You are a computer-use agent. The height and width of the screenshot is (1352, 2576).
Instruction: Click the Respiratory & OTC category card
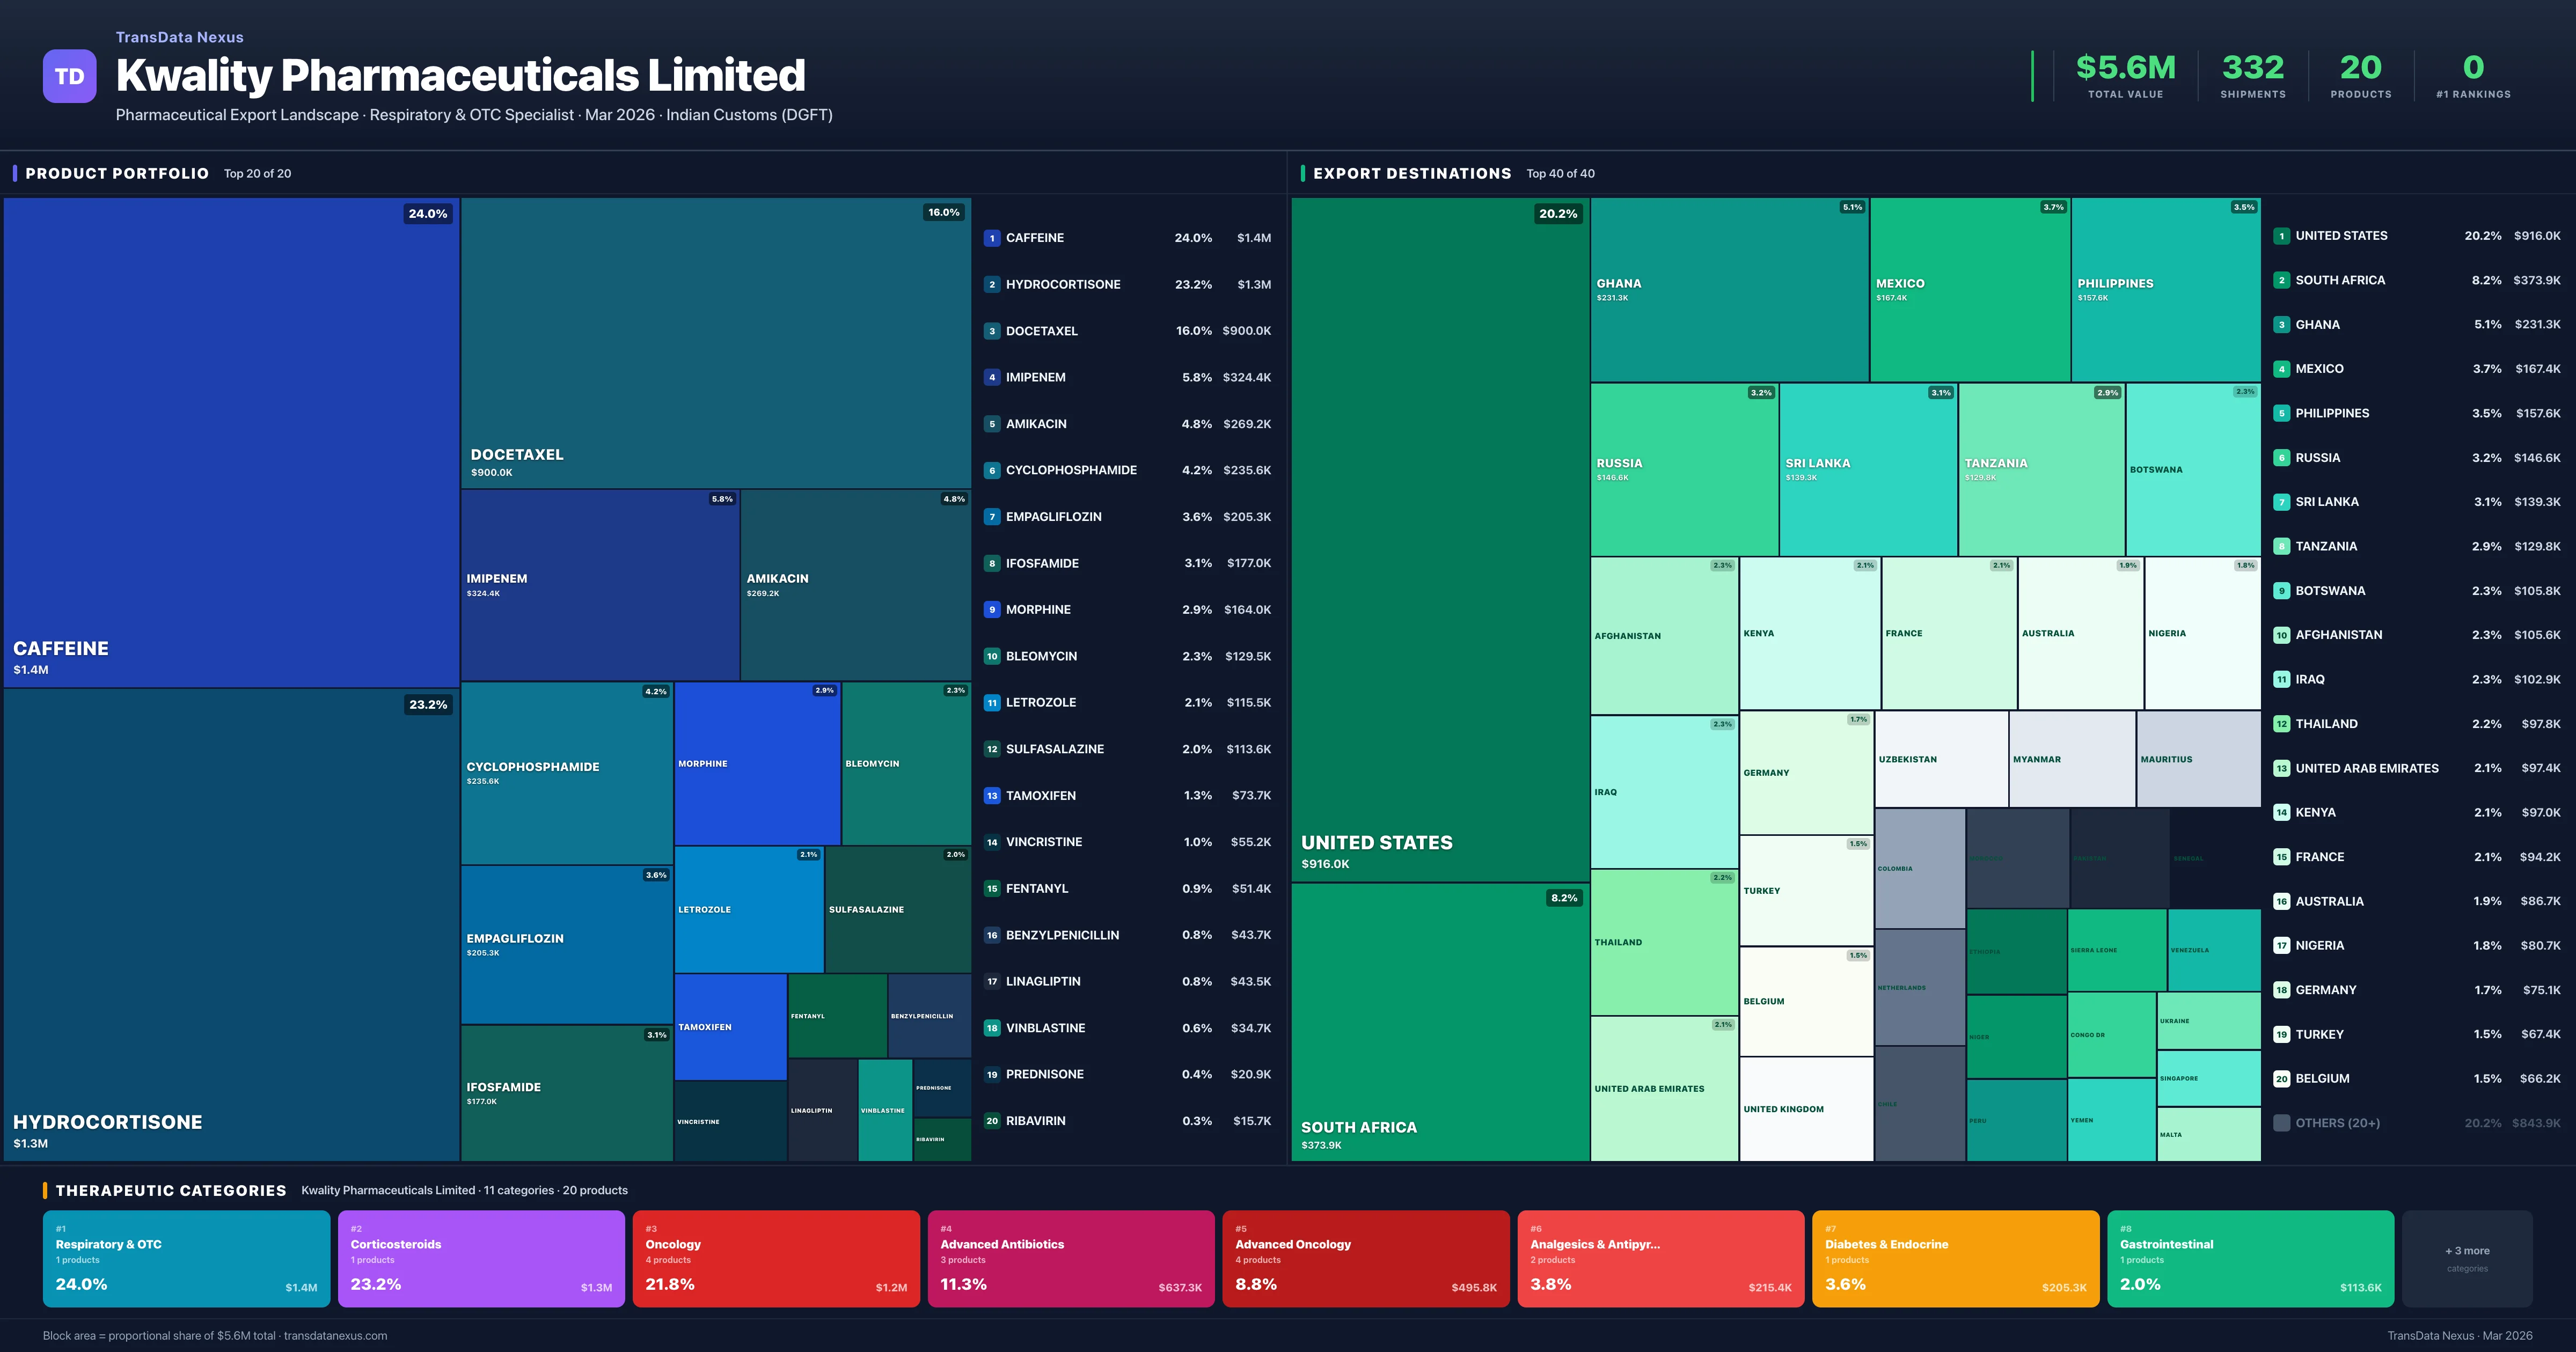coord(186,1258)
